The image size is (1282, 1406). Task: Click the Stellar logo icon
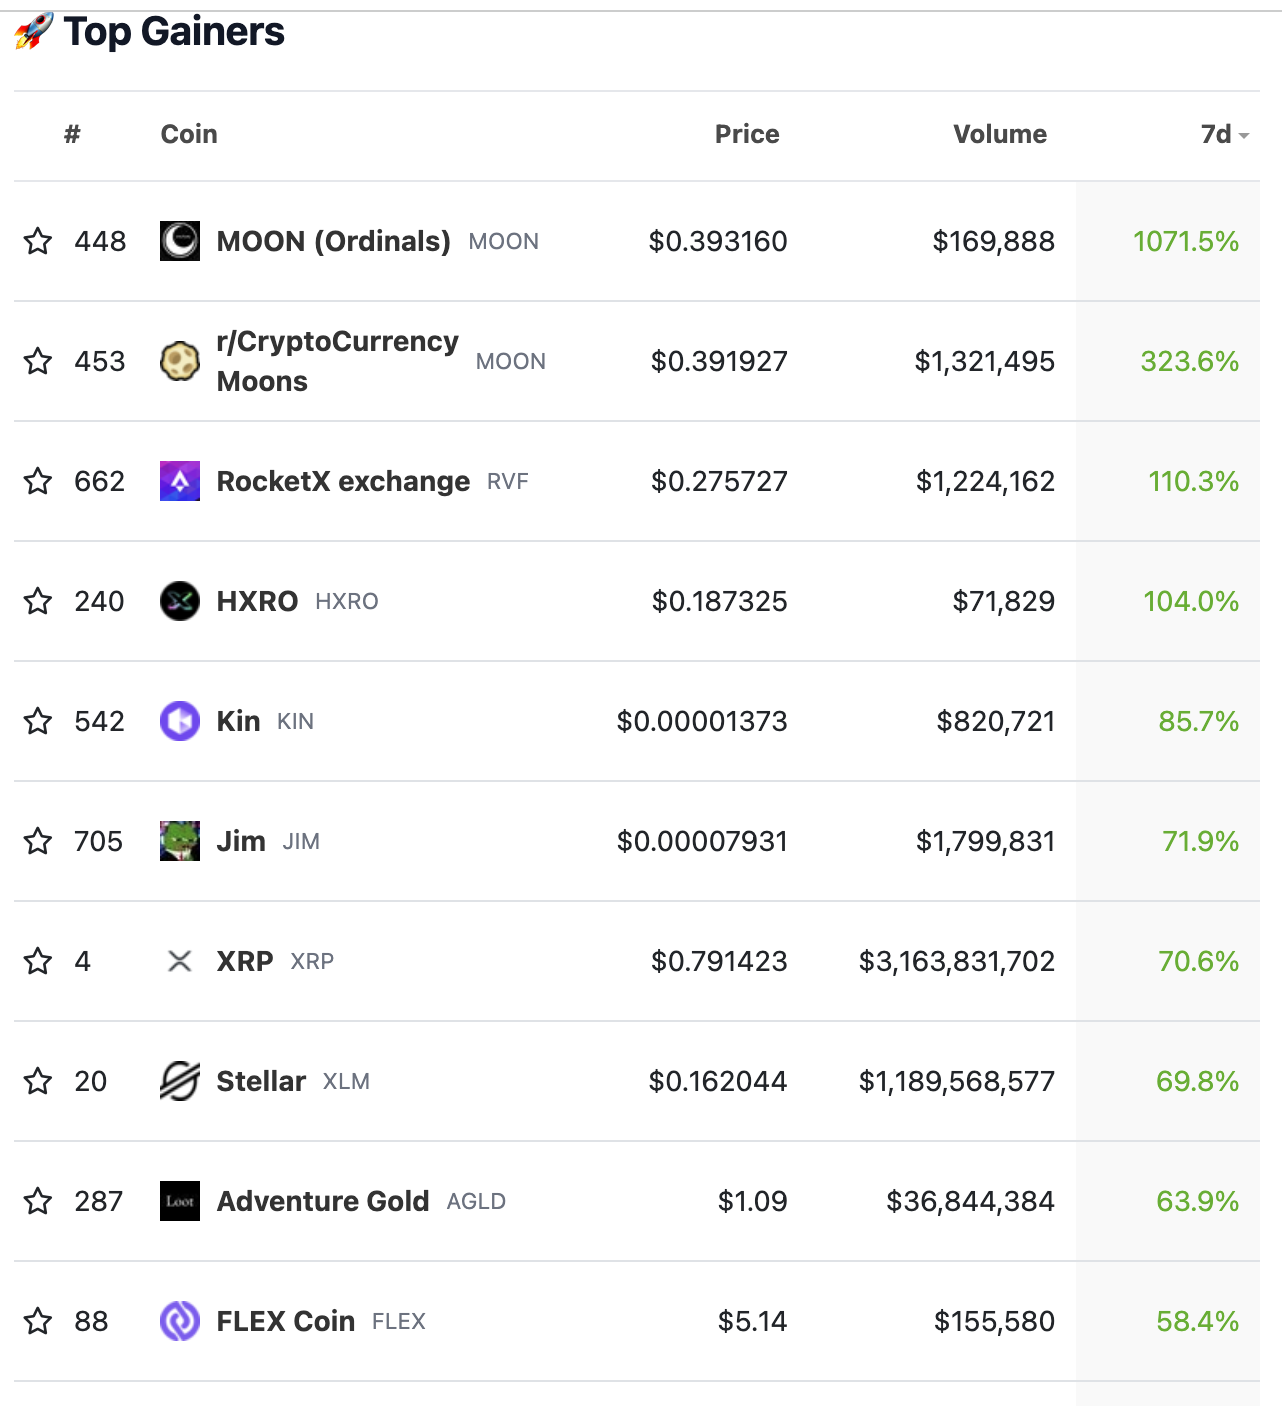tap(180, 1081)
